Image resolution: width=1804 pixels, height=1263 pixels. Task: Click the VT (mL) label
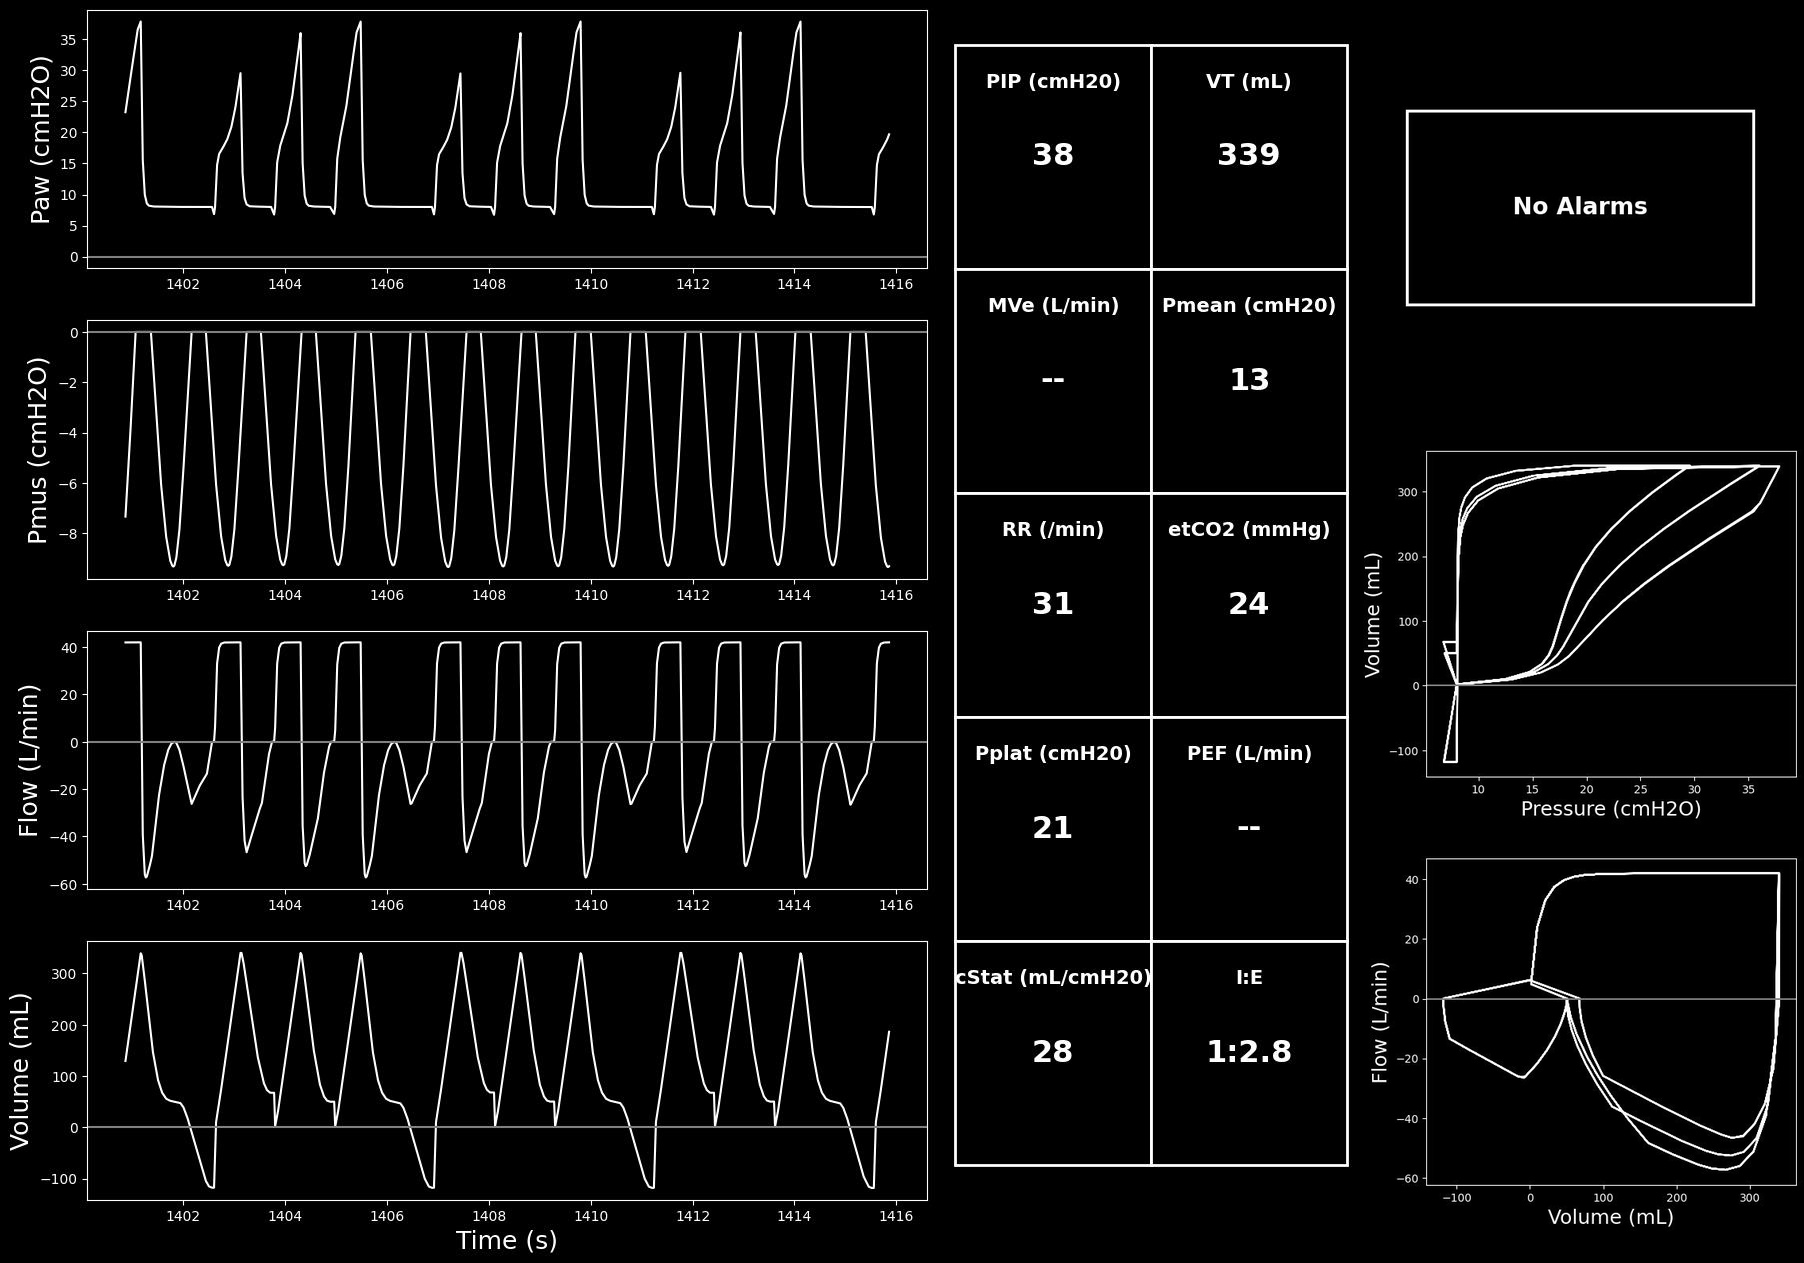click(x=1248, y=82)
